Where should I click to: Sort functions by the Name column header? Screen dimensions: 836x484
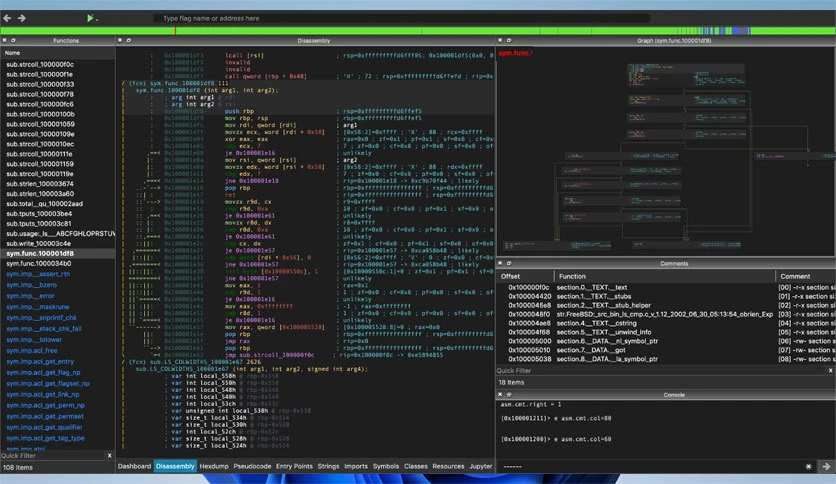tap(58, 53)
